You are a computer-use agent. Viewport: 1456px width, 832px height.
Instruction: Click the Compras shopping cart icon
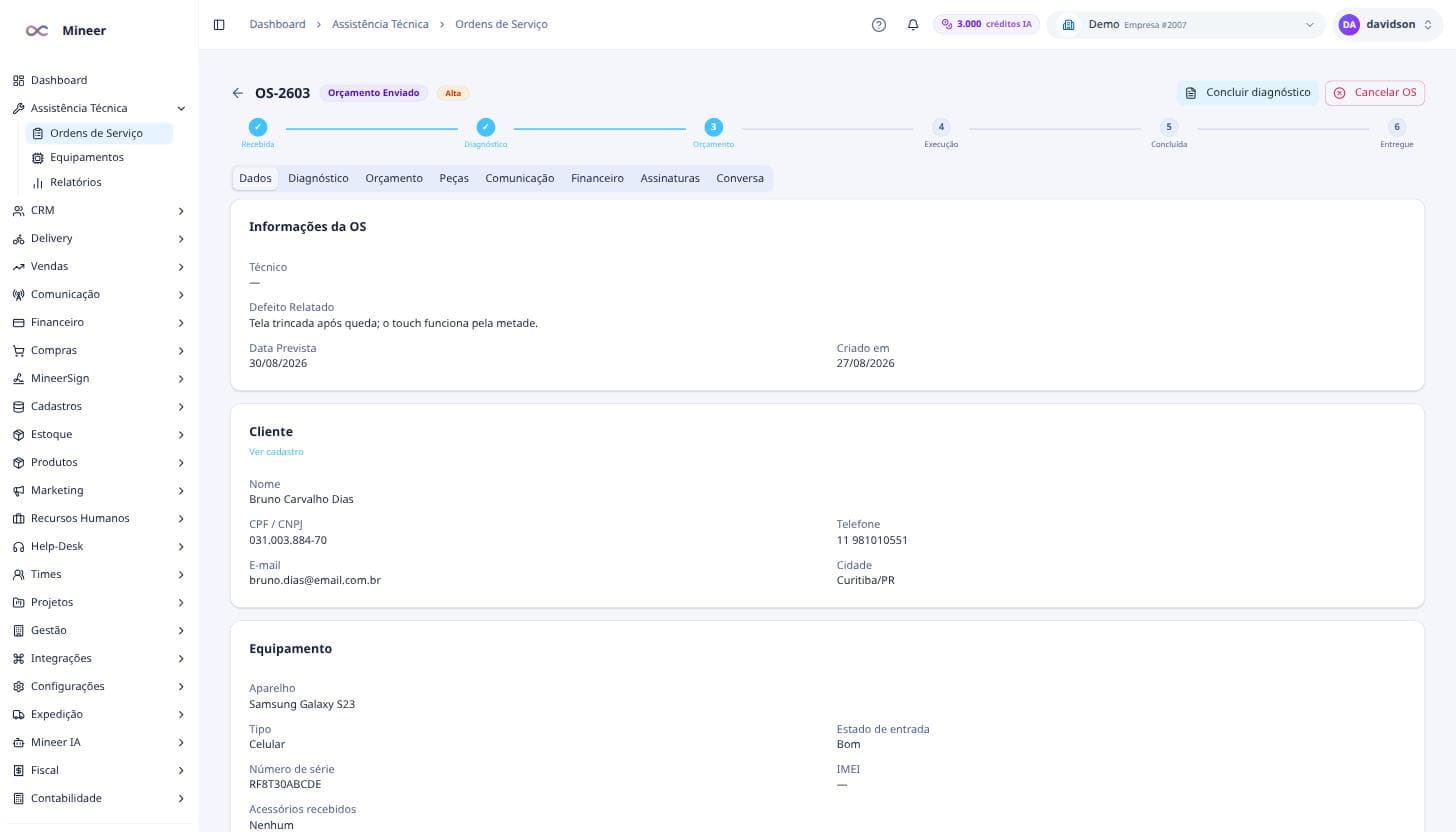coord(19,350)
